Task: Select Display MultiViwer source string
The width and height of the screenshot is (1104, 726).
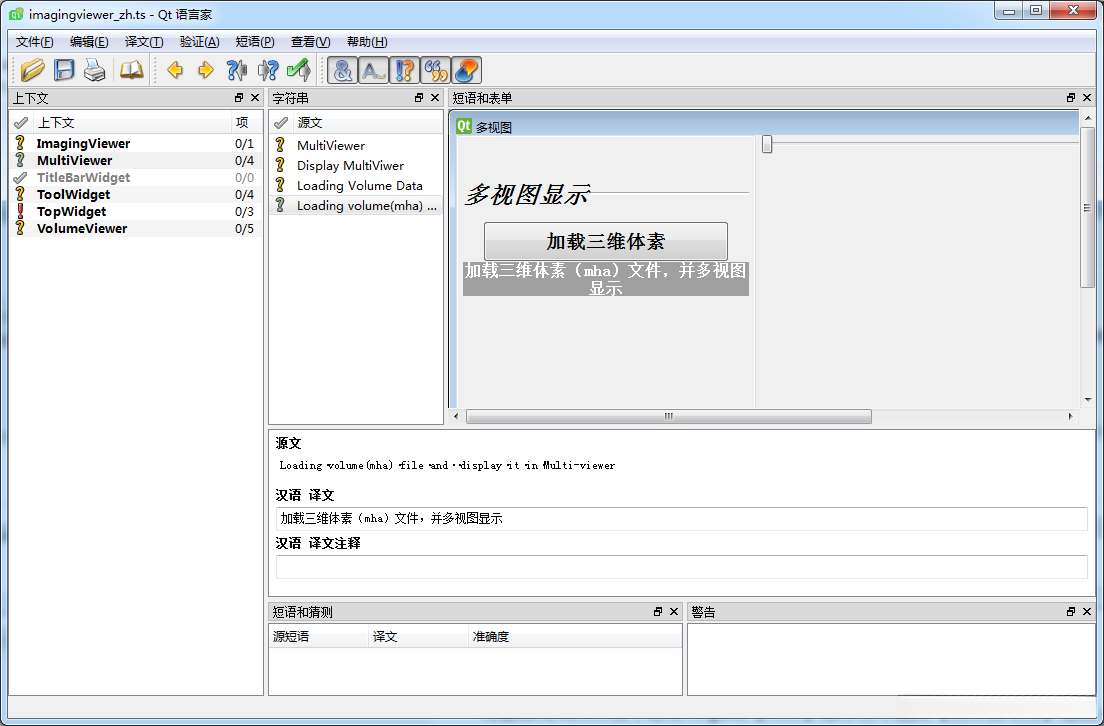Action: [x=356, y=165]
